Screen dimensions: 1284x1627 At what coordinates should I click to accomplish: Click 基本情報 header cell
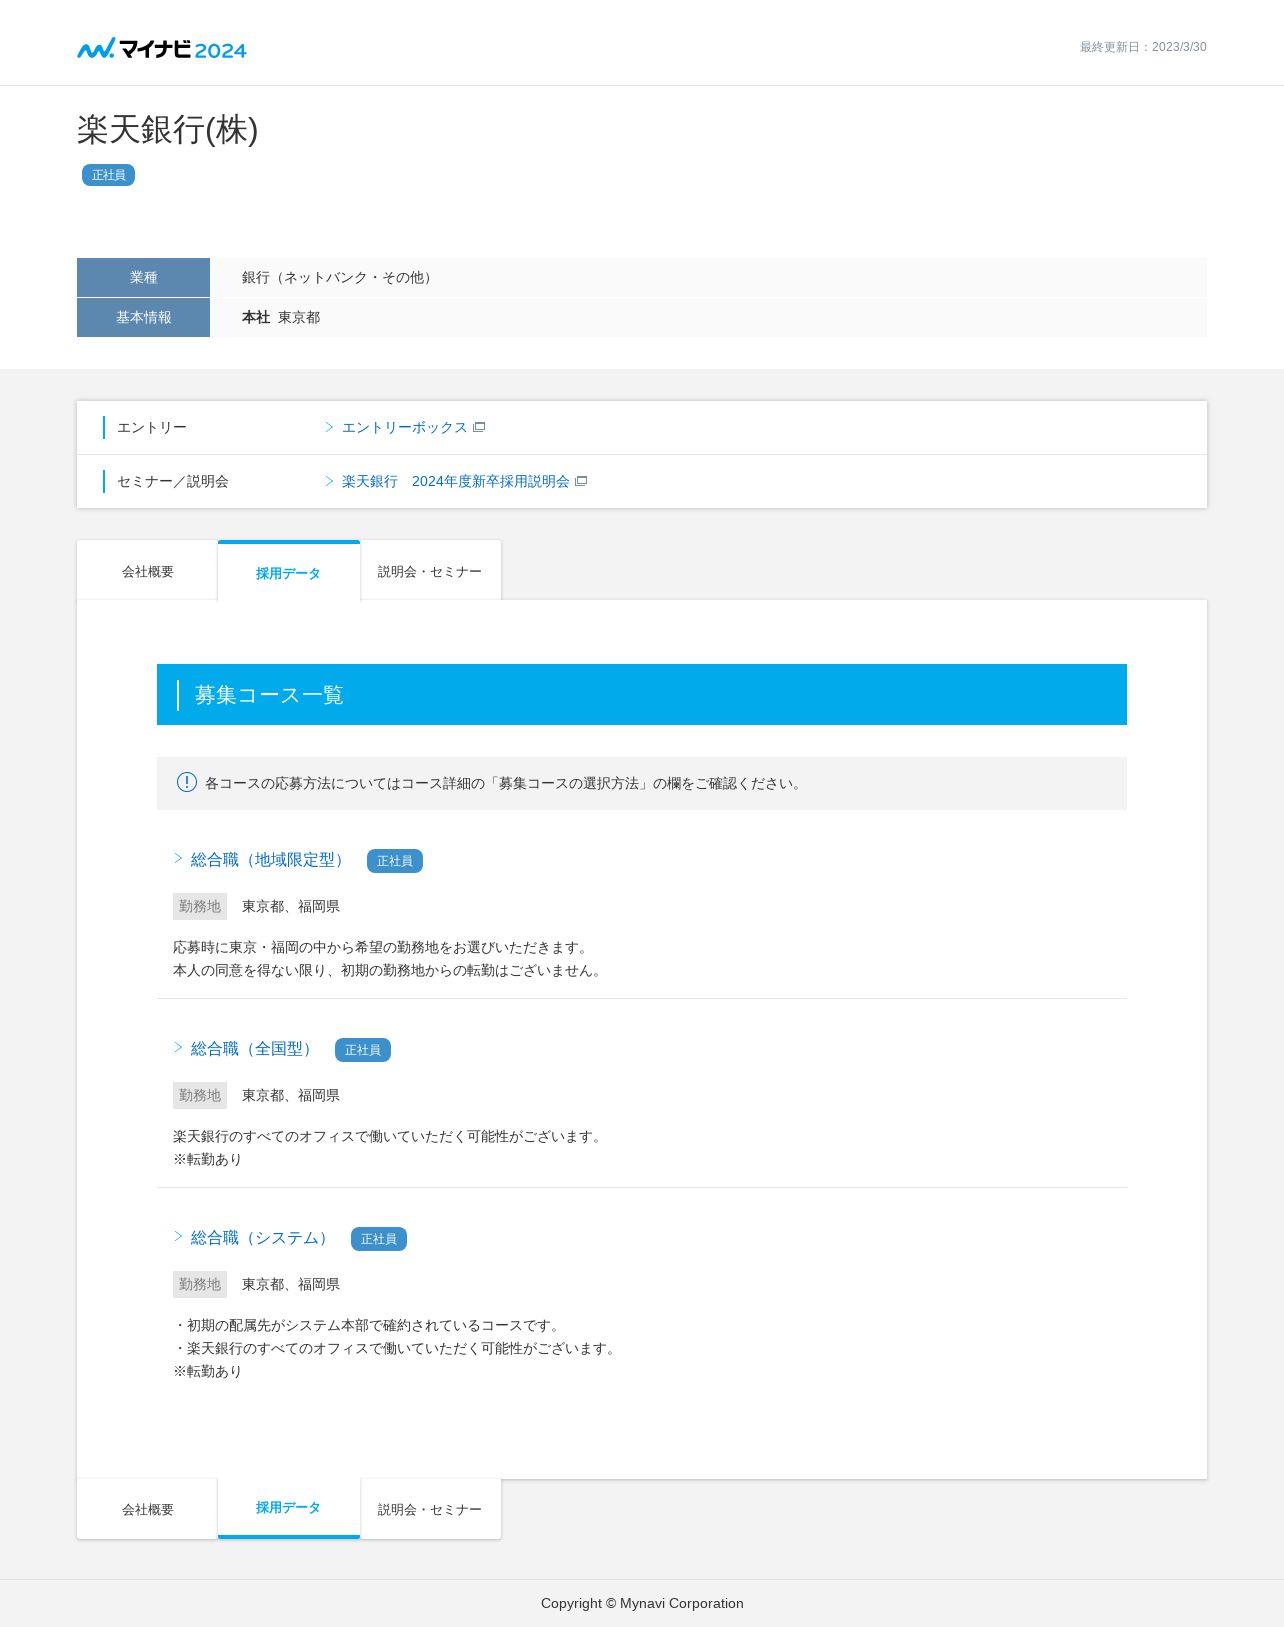(x=143, y=317)
